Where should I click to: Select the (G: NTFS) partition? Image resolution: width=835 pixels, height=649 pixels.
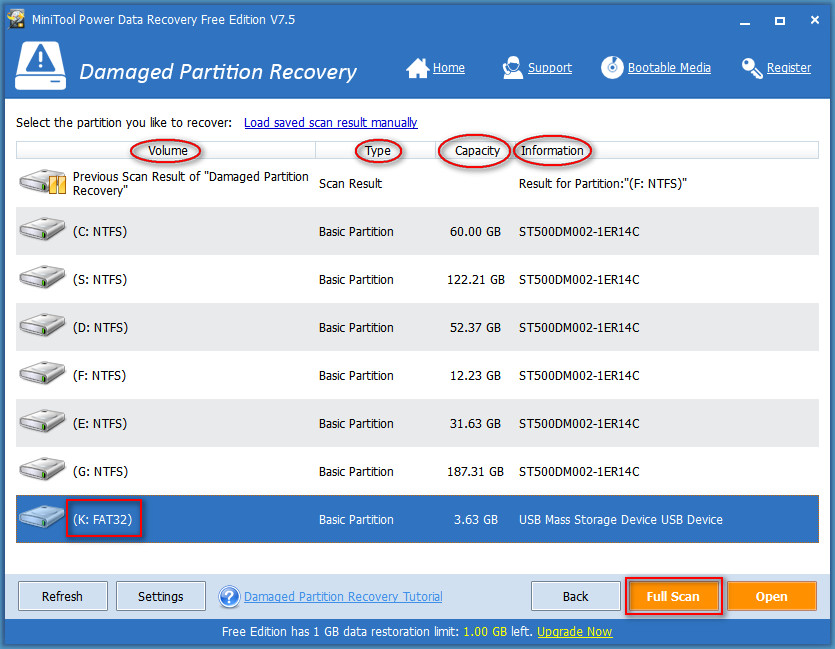click(x=417, y=471)
